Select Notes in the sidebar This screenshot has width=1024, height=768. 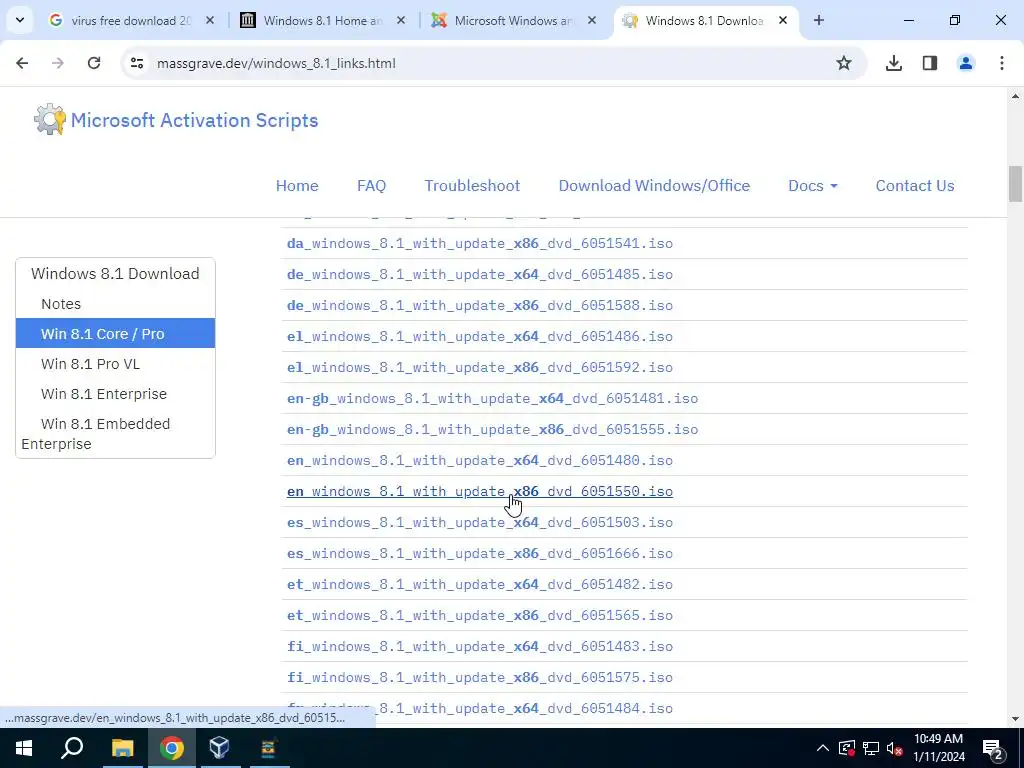coord(61,304)
